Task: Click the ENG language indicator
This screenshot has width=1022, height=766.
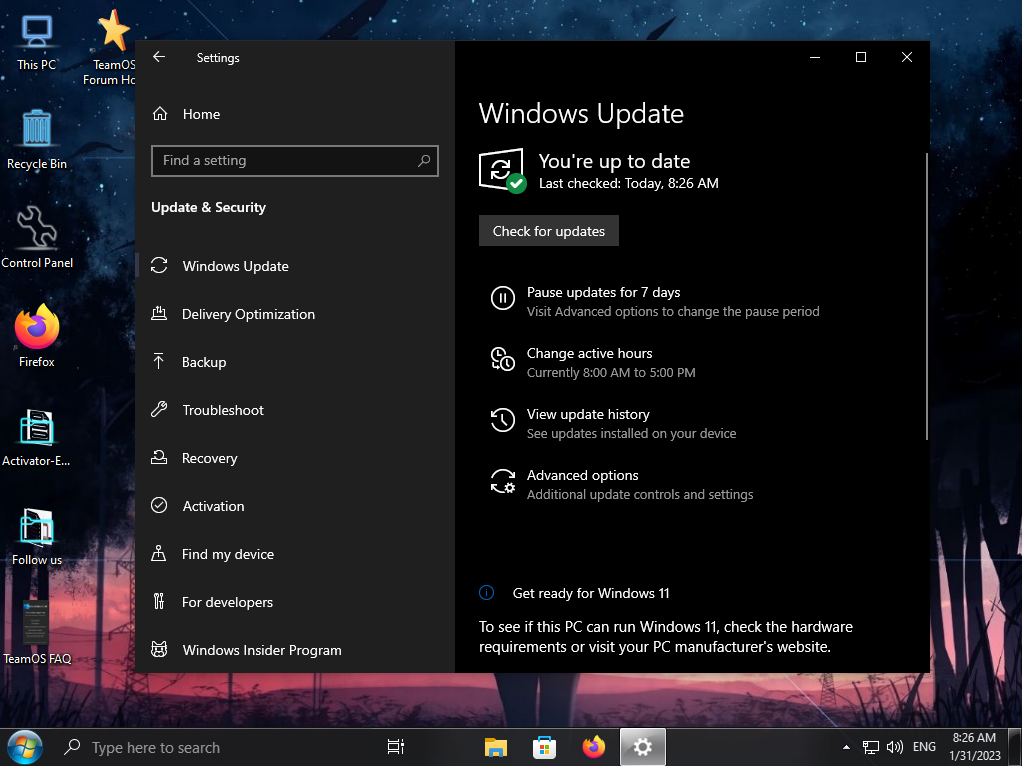Action: [x=924, y=747]
